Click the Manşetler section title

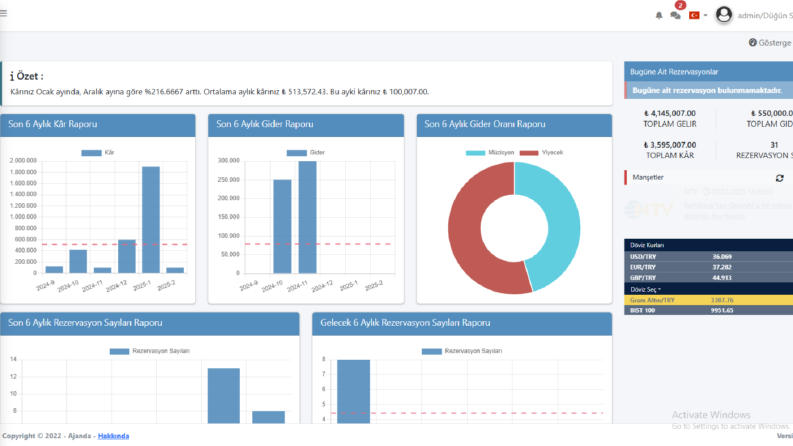pyautogui.click(x=647, y=177)
